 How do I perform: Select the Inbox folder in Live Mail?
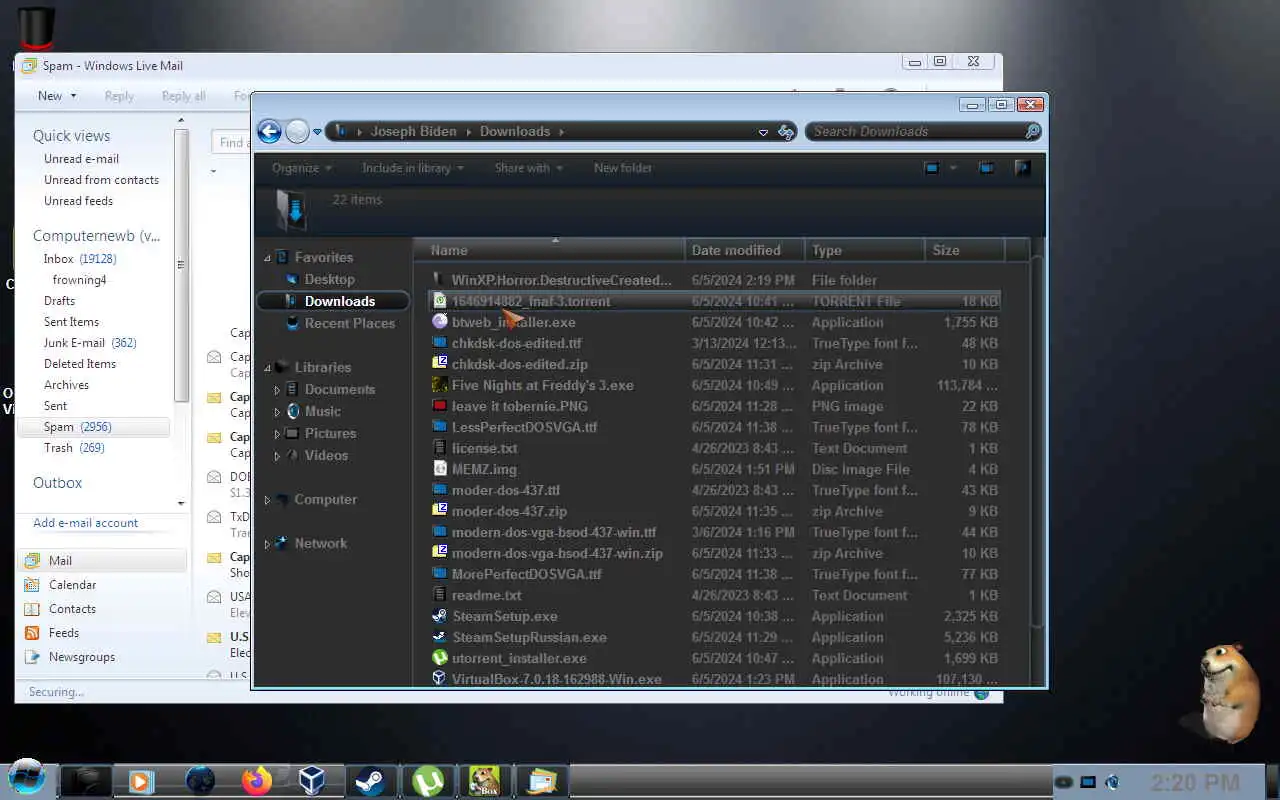[x=80, y=259]
